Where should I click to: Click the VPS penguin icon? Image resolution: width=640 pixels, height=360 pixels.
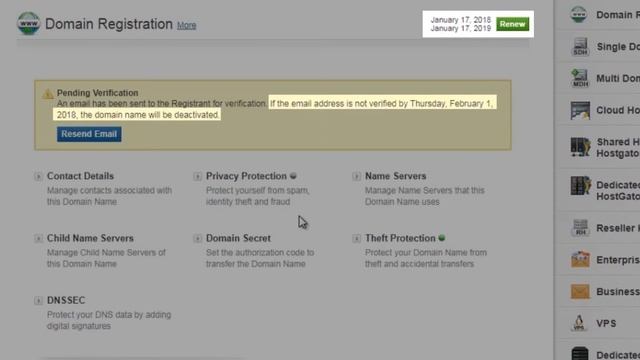579,323
